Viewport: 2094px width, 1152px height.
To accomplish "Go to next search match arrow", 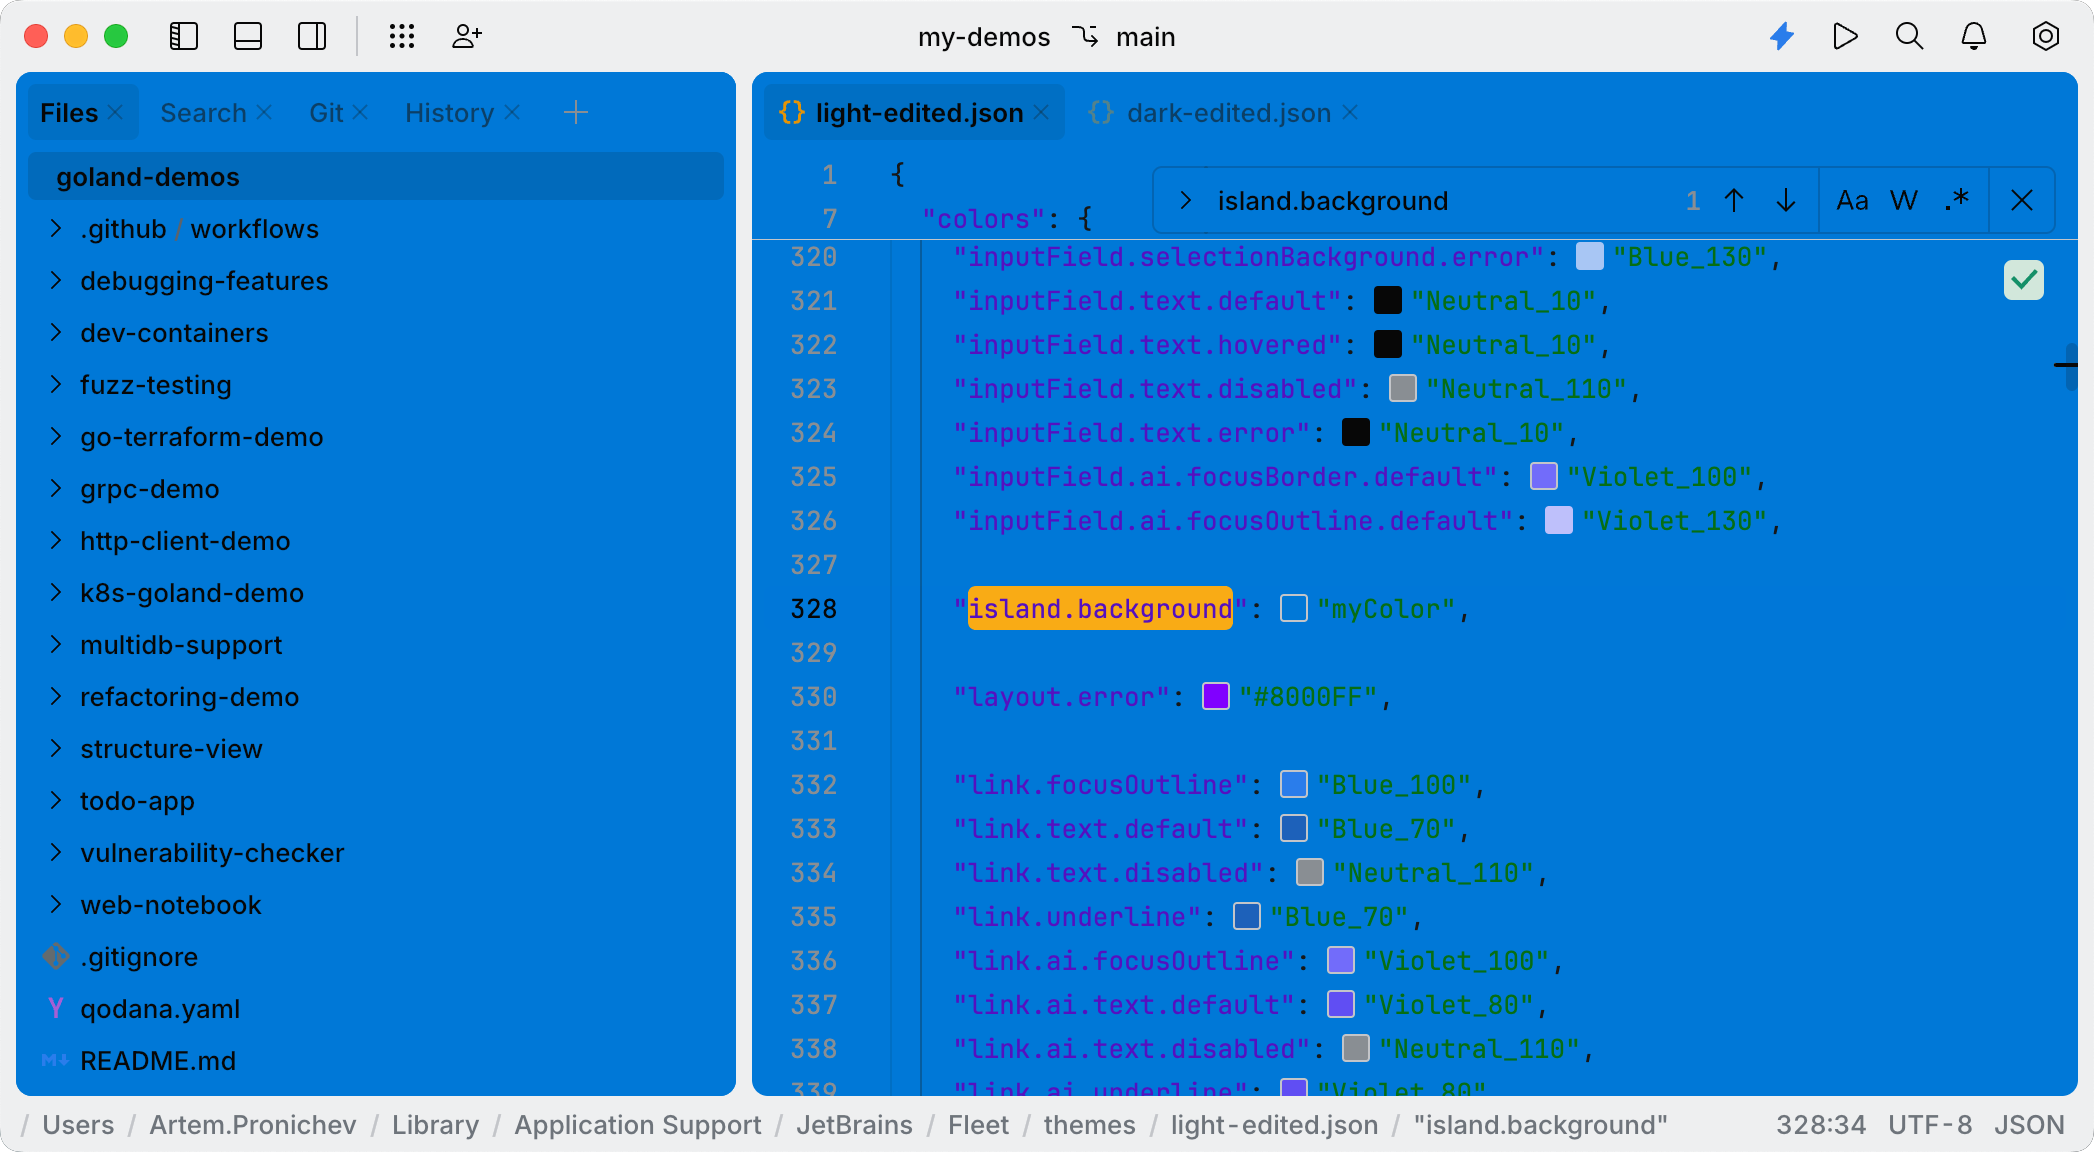I will [x=1786, y=201].
